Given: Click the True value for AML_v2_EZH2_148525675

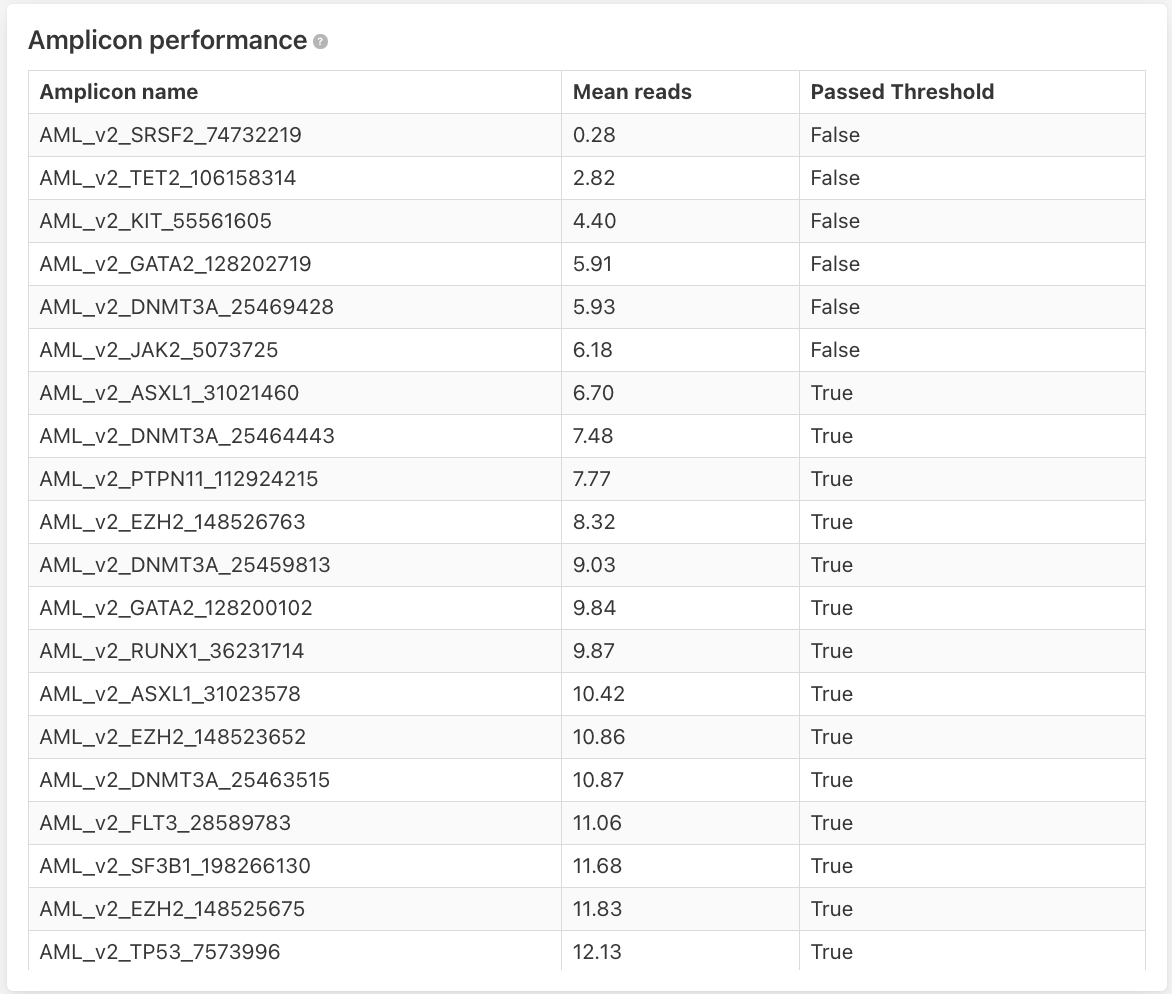Looking at the screenshot, I should tap(832, 909).
